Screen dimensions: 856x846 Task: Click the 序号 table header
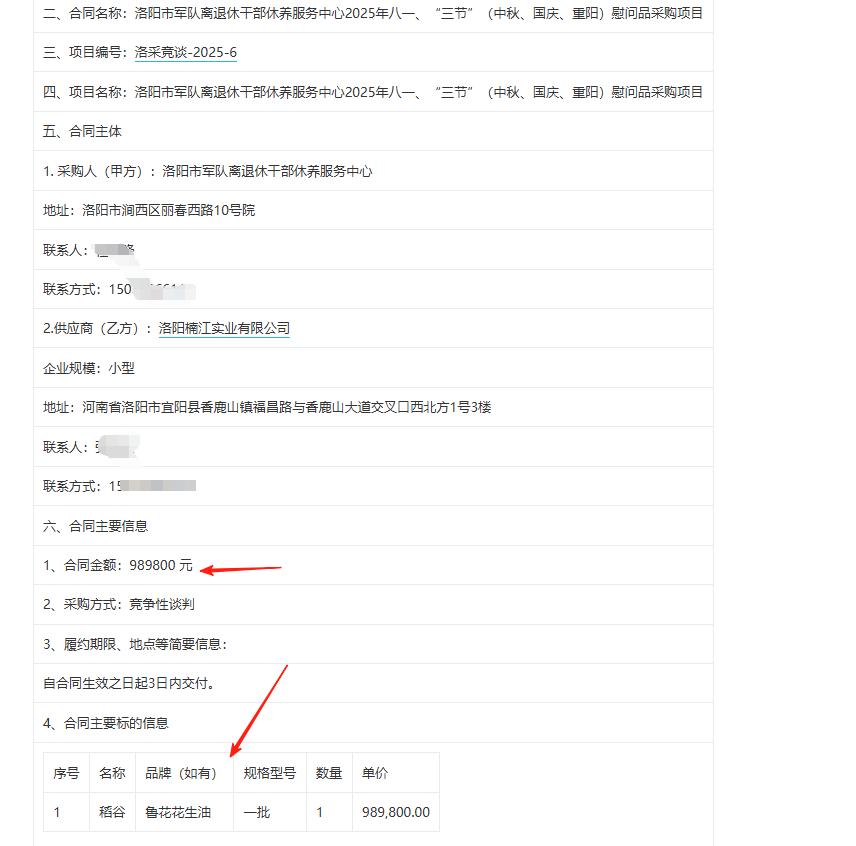pos(66,773)
